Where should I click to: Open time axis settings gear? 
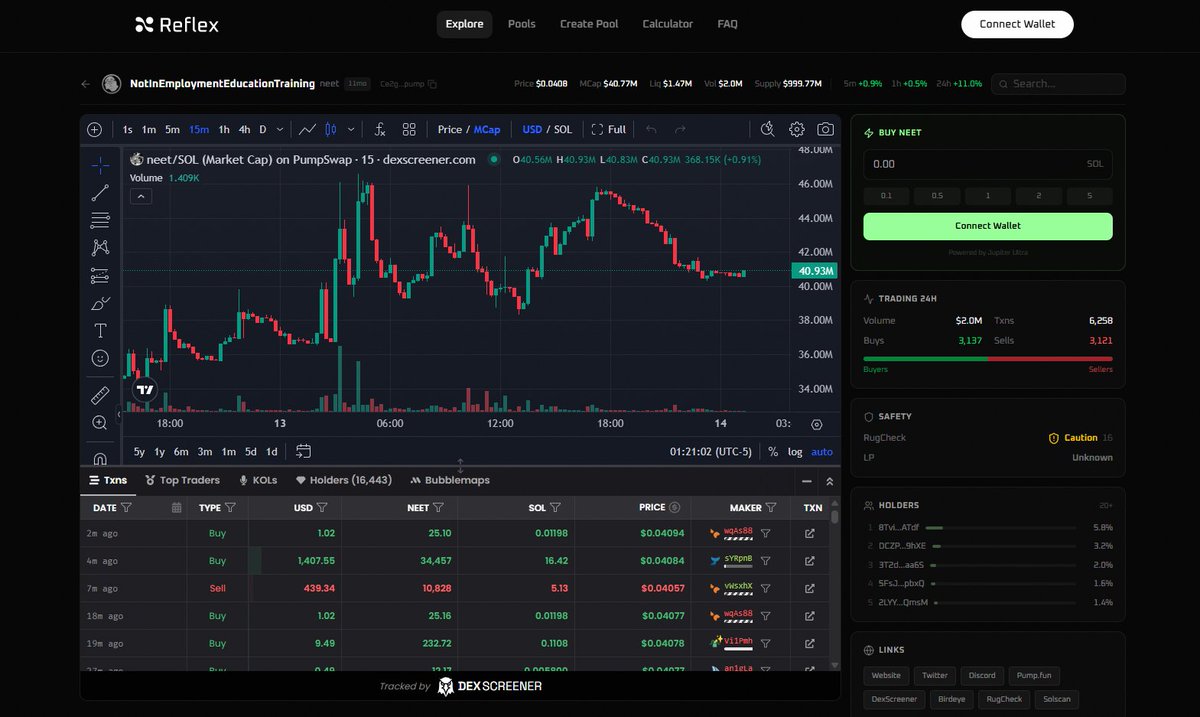pos(817,424)
